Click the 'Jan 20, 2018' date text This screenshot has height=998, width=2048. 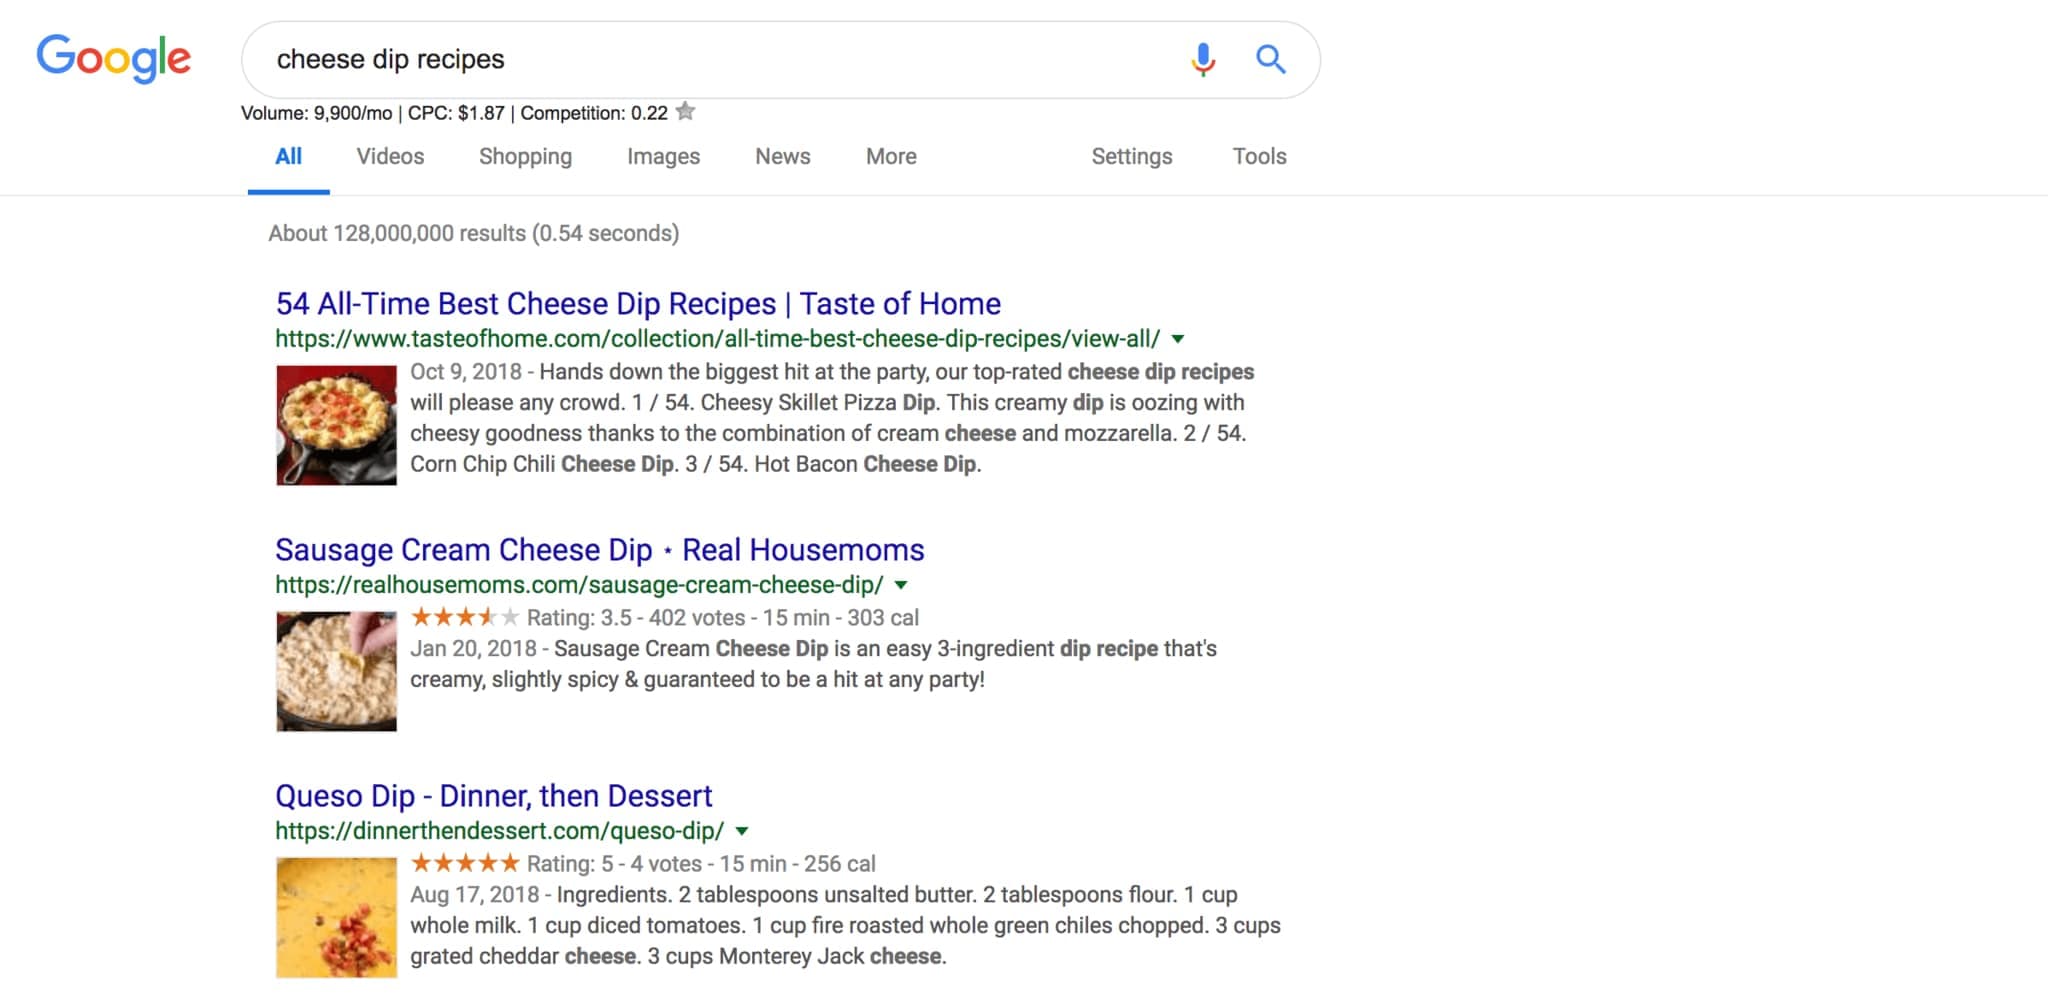pos(474,649)
